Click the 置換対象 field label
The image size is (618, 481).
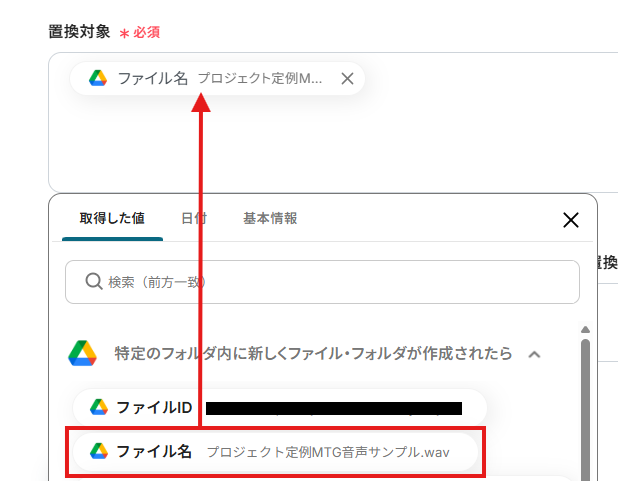(x=79, y=32)
